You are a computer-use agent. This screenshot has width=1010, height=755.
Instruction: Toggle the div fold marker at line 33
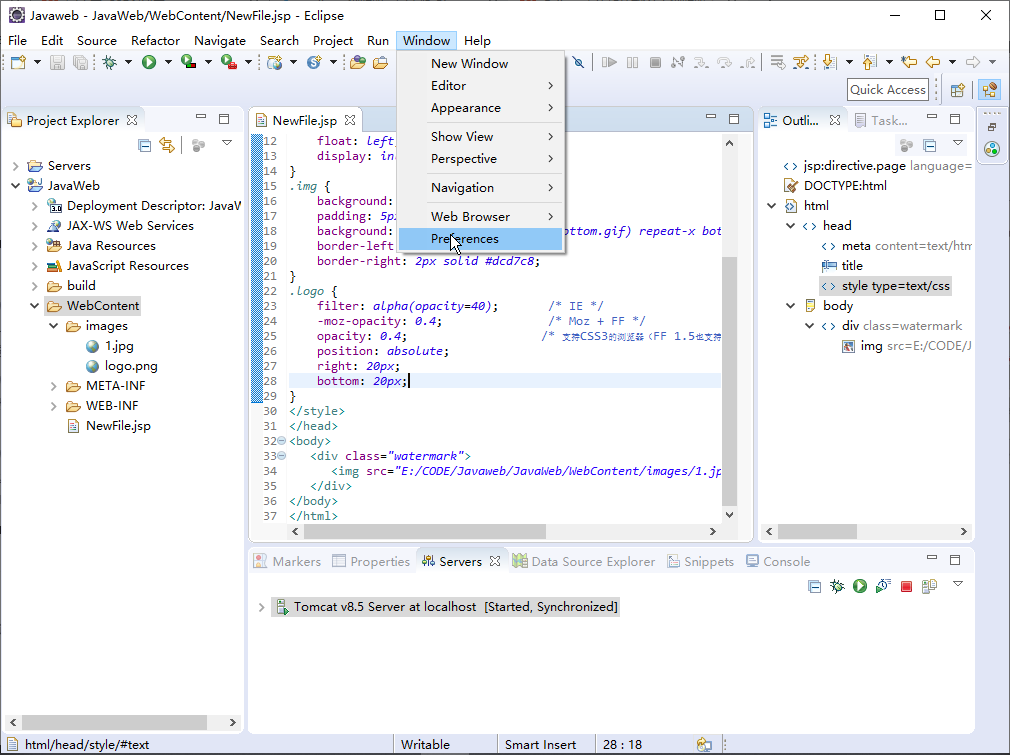click(x=281, y=455)
